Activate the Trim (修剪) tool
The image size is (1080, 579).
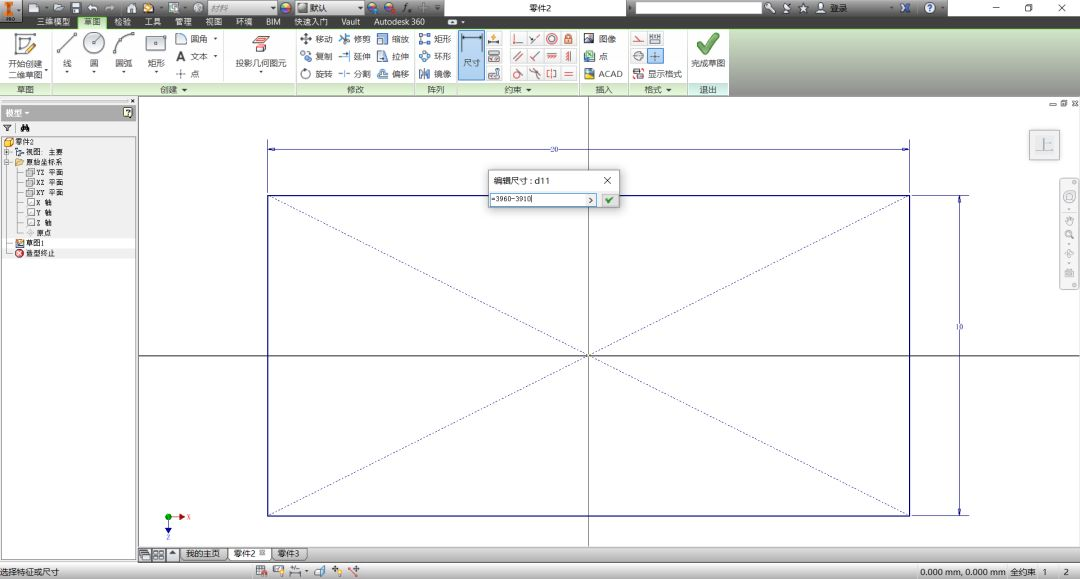[x=355, y=39]
